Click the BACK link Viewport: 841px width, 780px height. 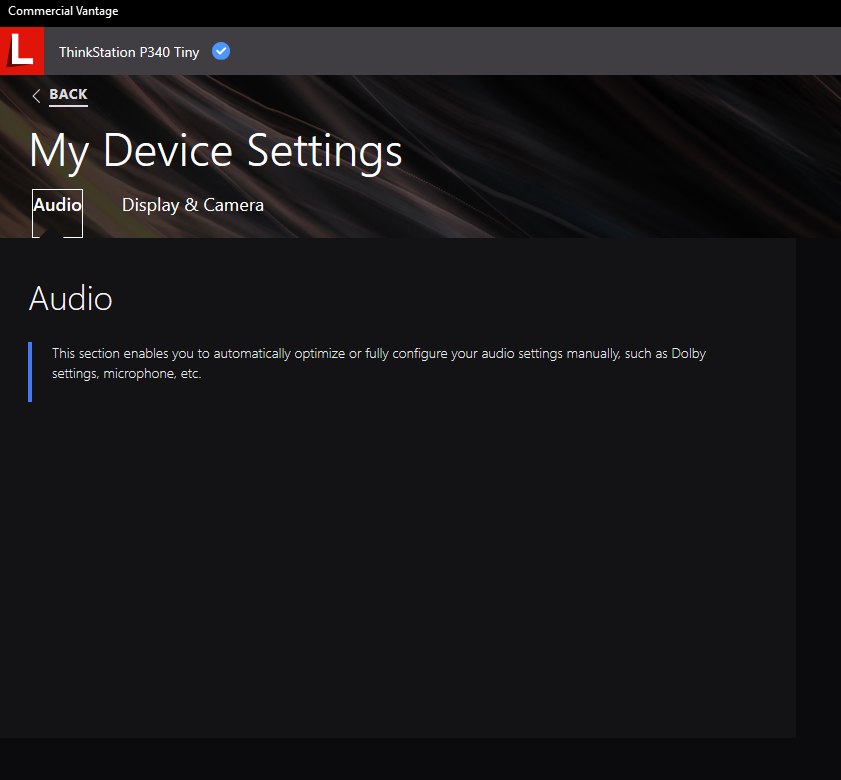point(68,94)
